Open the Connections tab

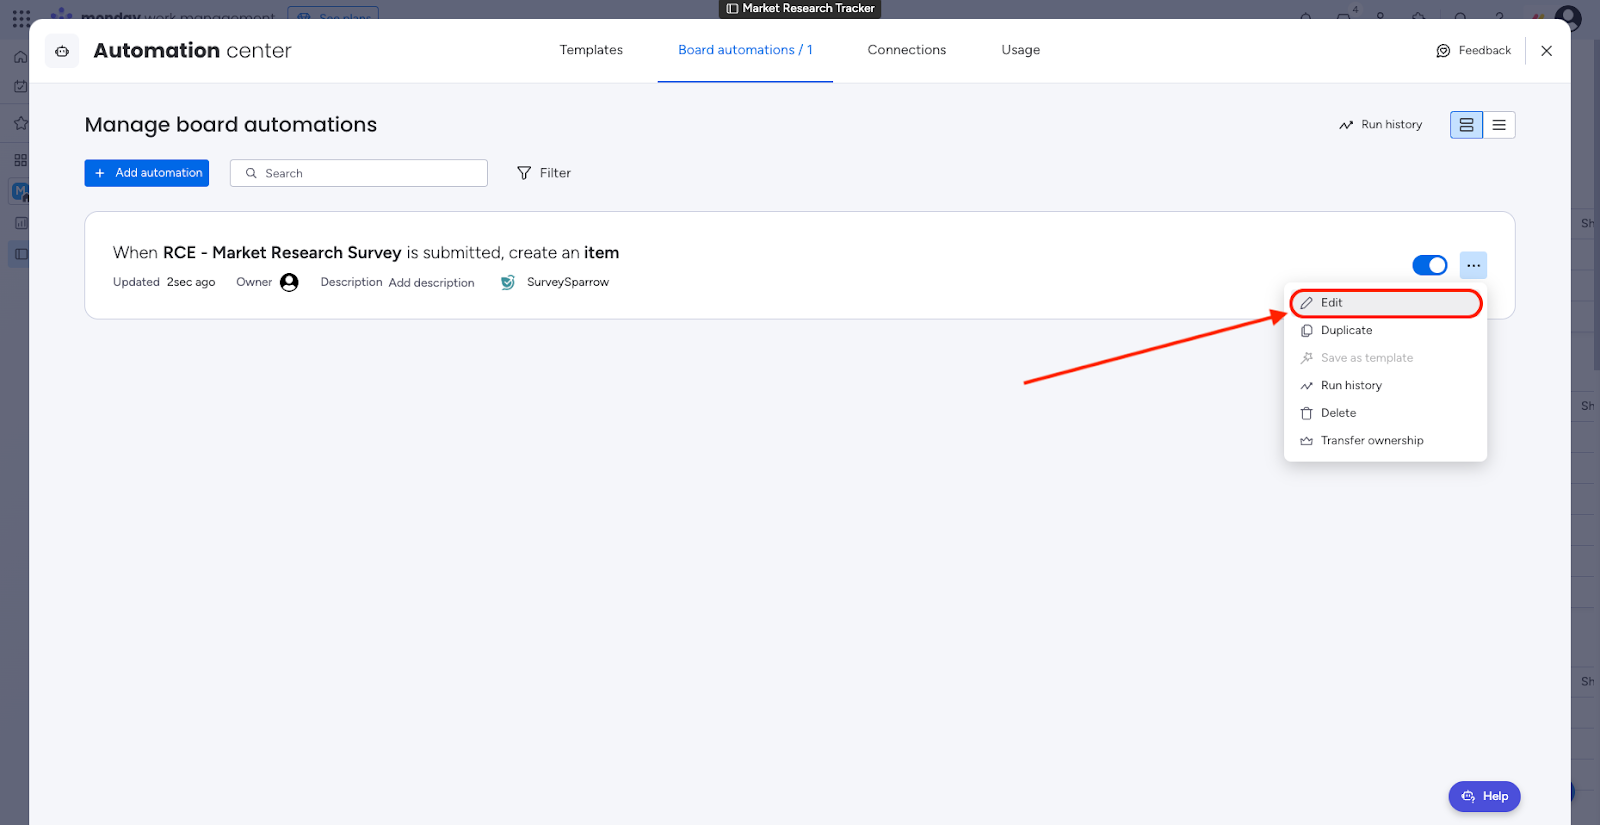(x=906, y=50)
